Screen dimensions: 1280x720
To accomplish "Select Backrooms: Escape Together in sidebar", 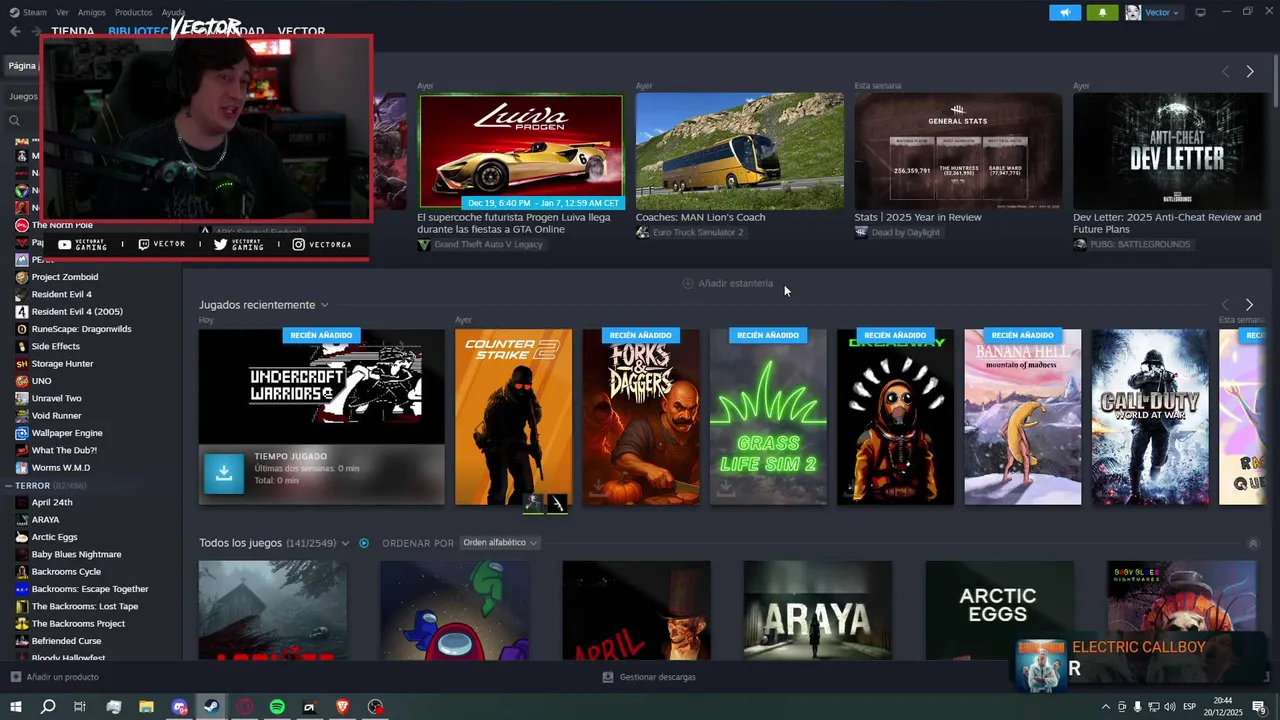I will [90, 589].
